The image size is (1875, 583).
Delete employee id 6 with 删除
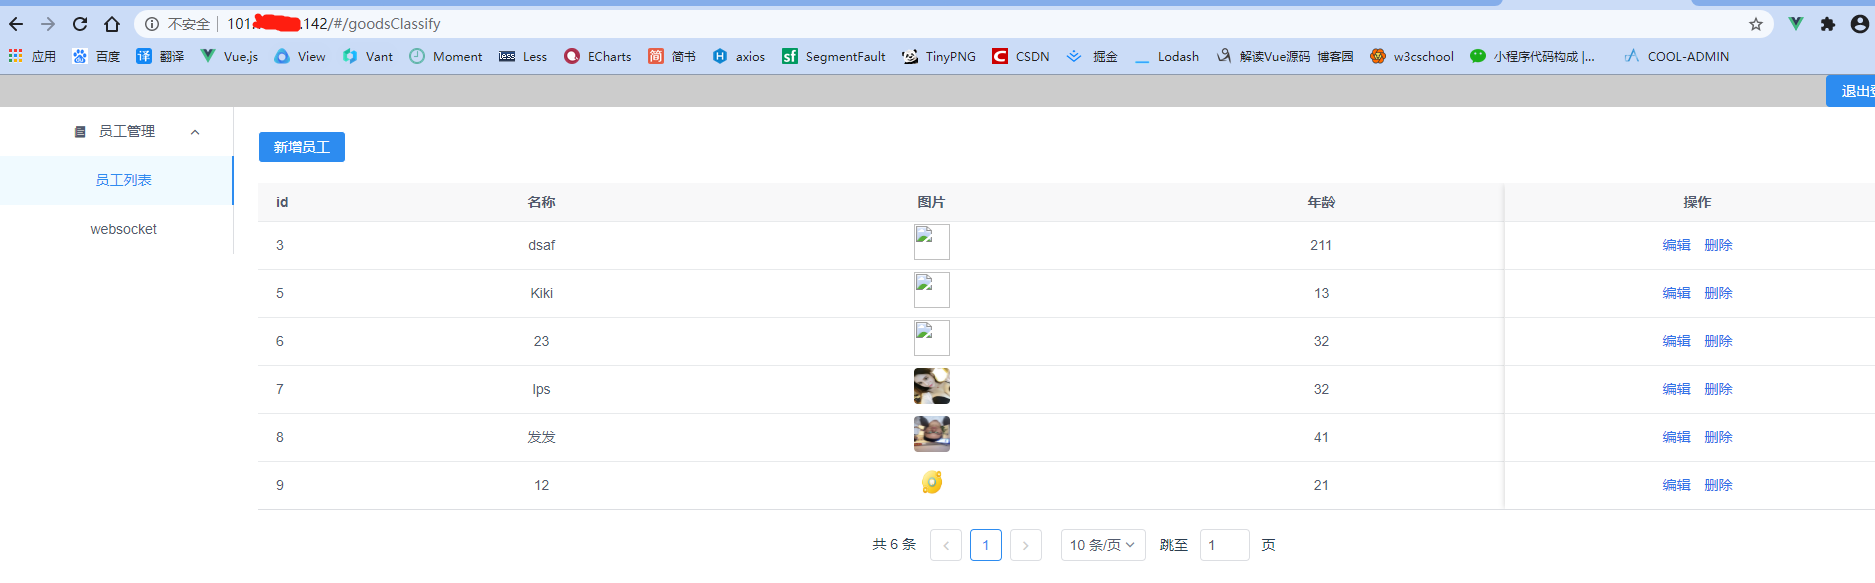pos(1718,341)
